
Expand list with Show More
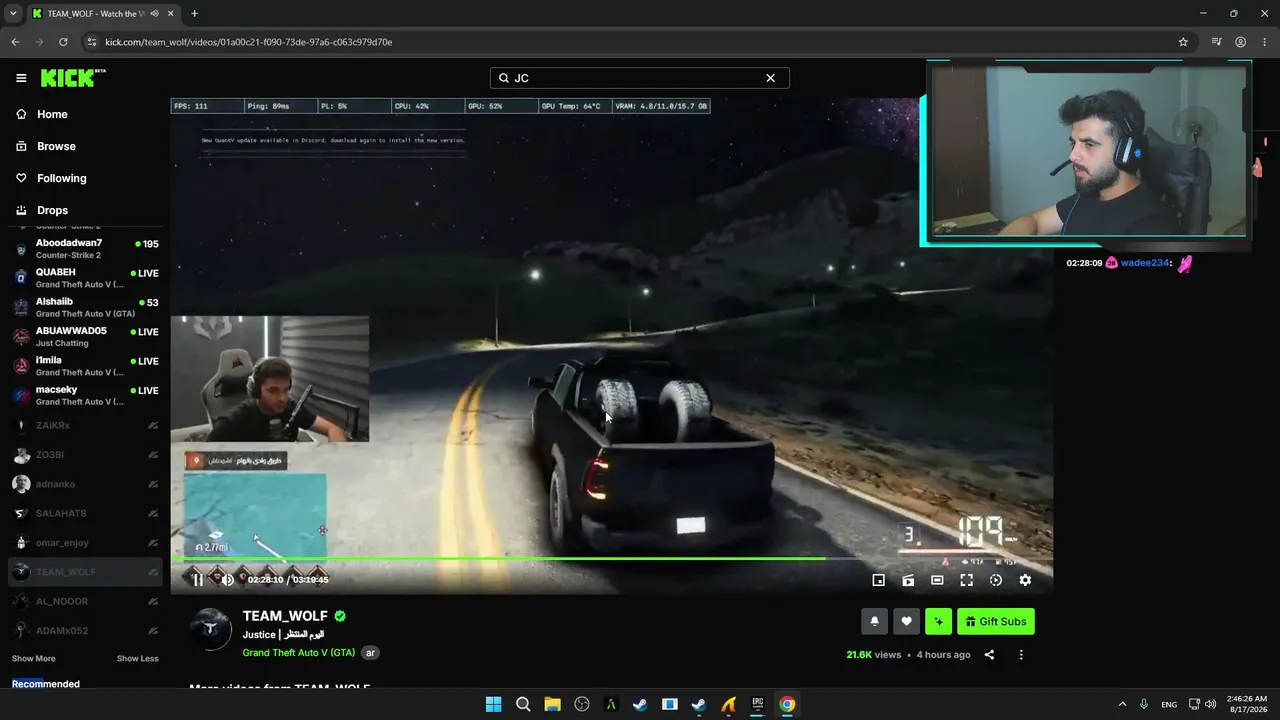pyautogui.click(x=34, y=659)
